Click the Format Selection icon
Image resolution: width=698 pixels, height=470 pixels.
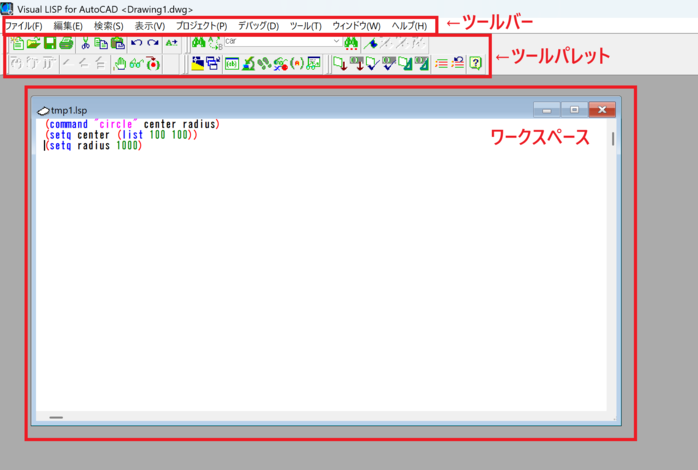click(x=422, y=64)
